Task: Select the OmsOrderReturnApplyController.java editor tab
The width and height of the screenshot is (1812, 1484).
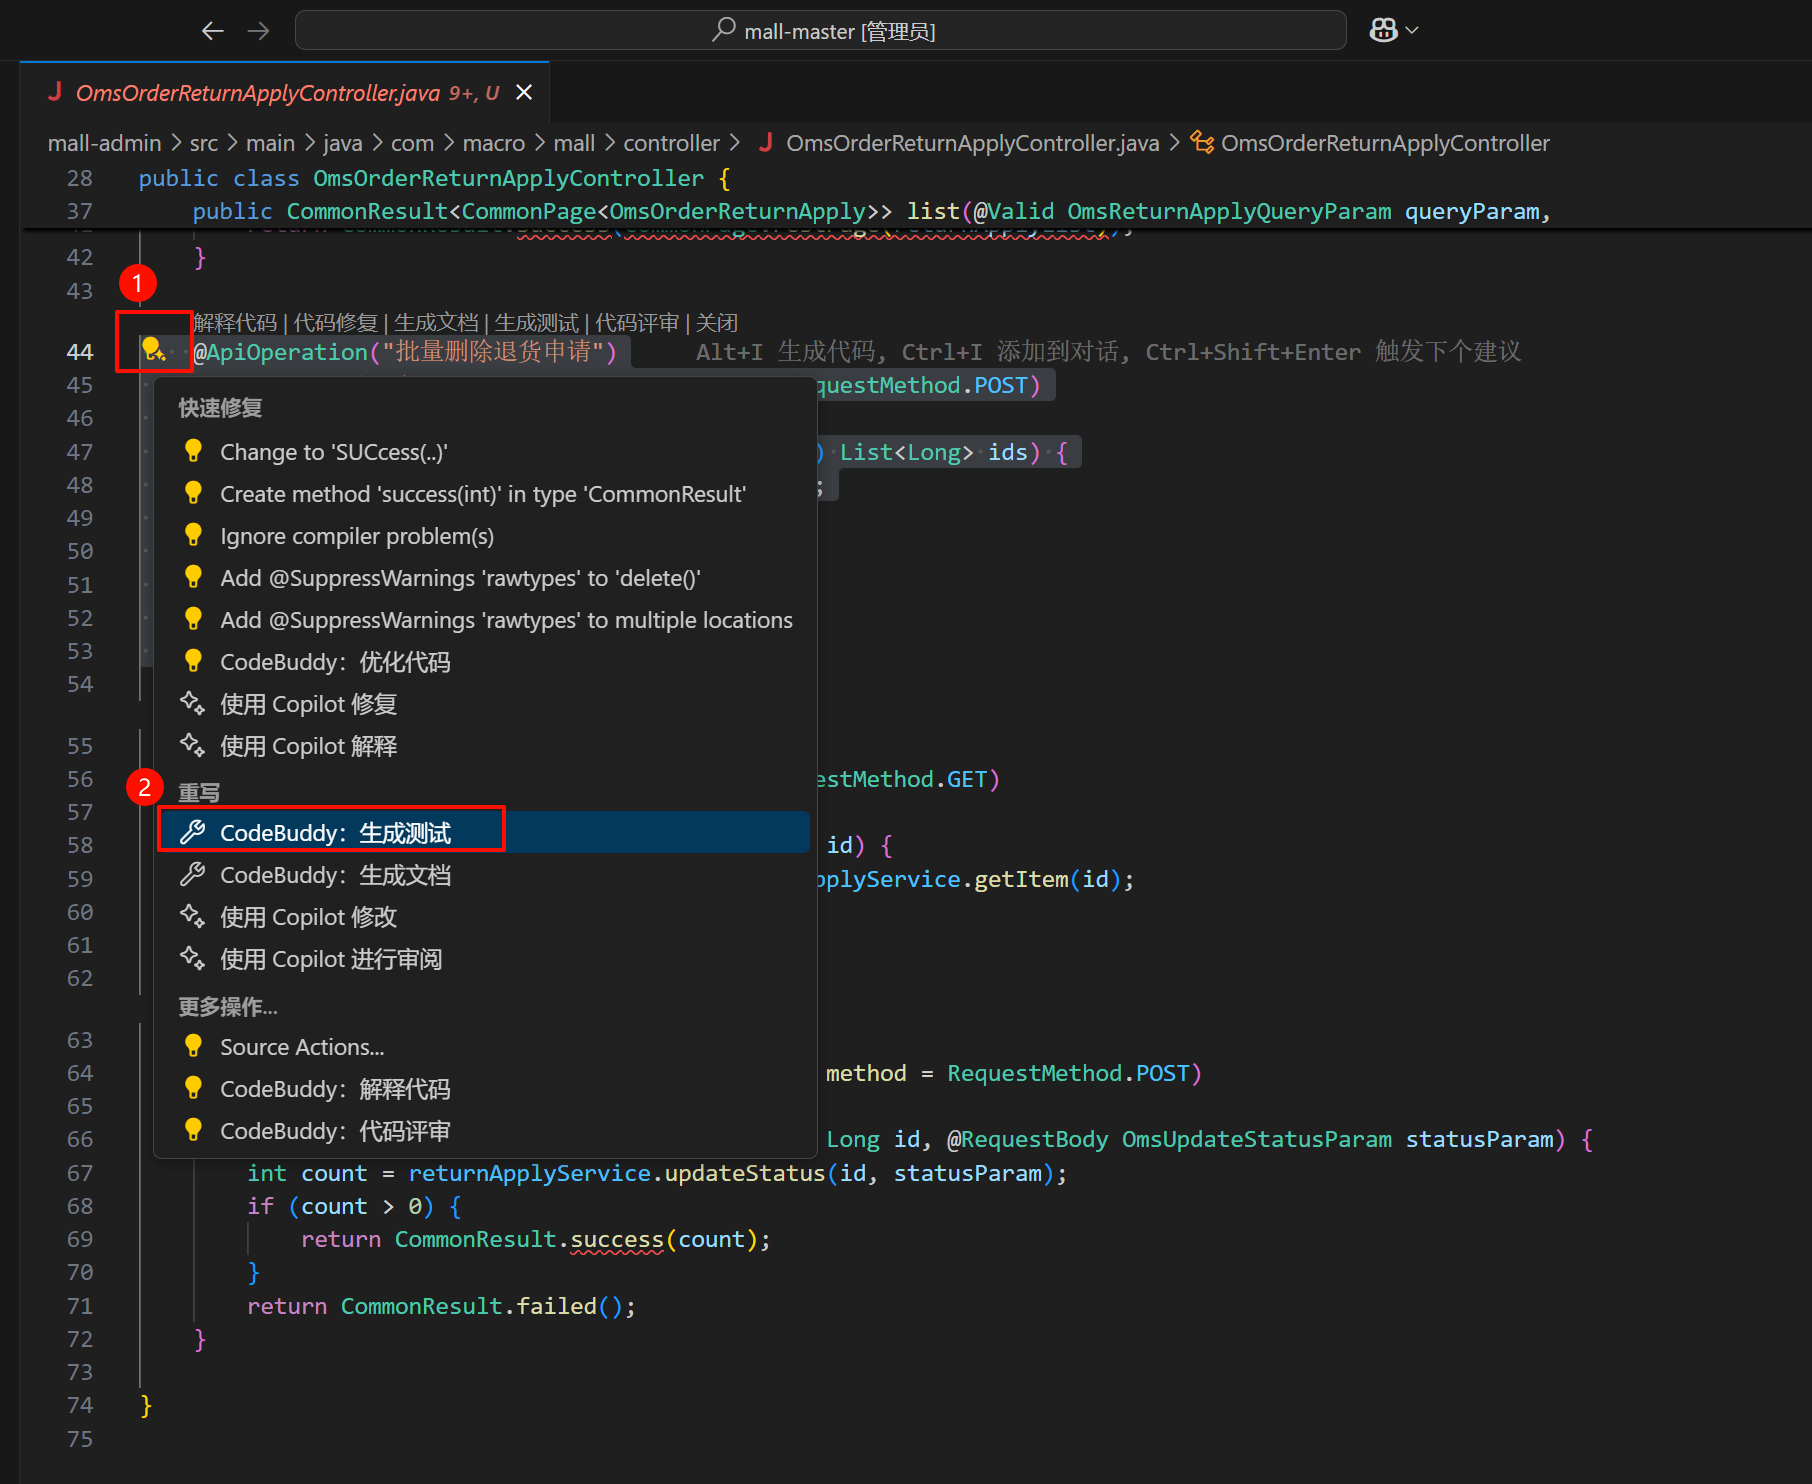Action: 257,93
